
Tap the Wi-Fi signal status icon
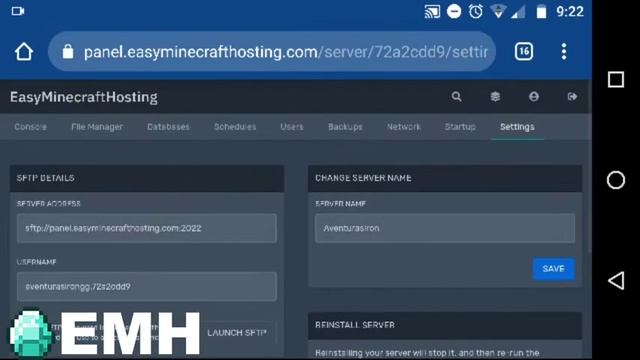[x=498, y=11]
